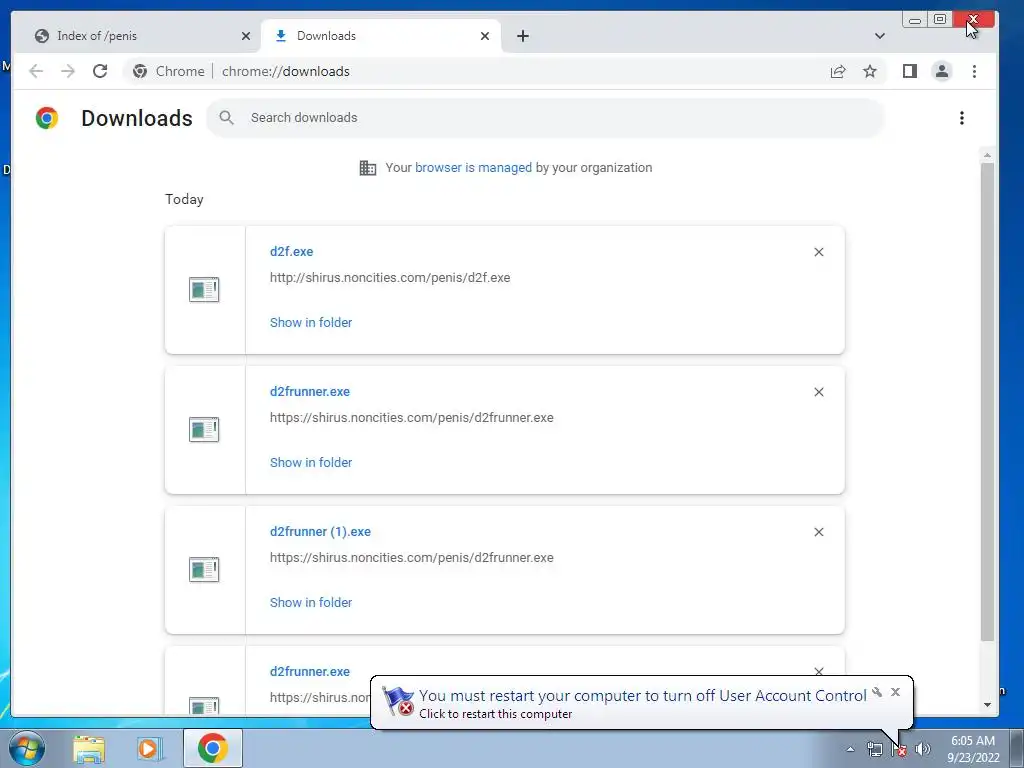The image size is (1024, 768).
Task: Open a new tab with plus button
Action: [522, 36]
